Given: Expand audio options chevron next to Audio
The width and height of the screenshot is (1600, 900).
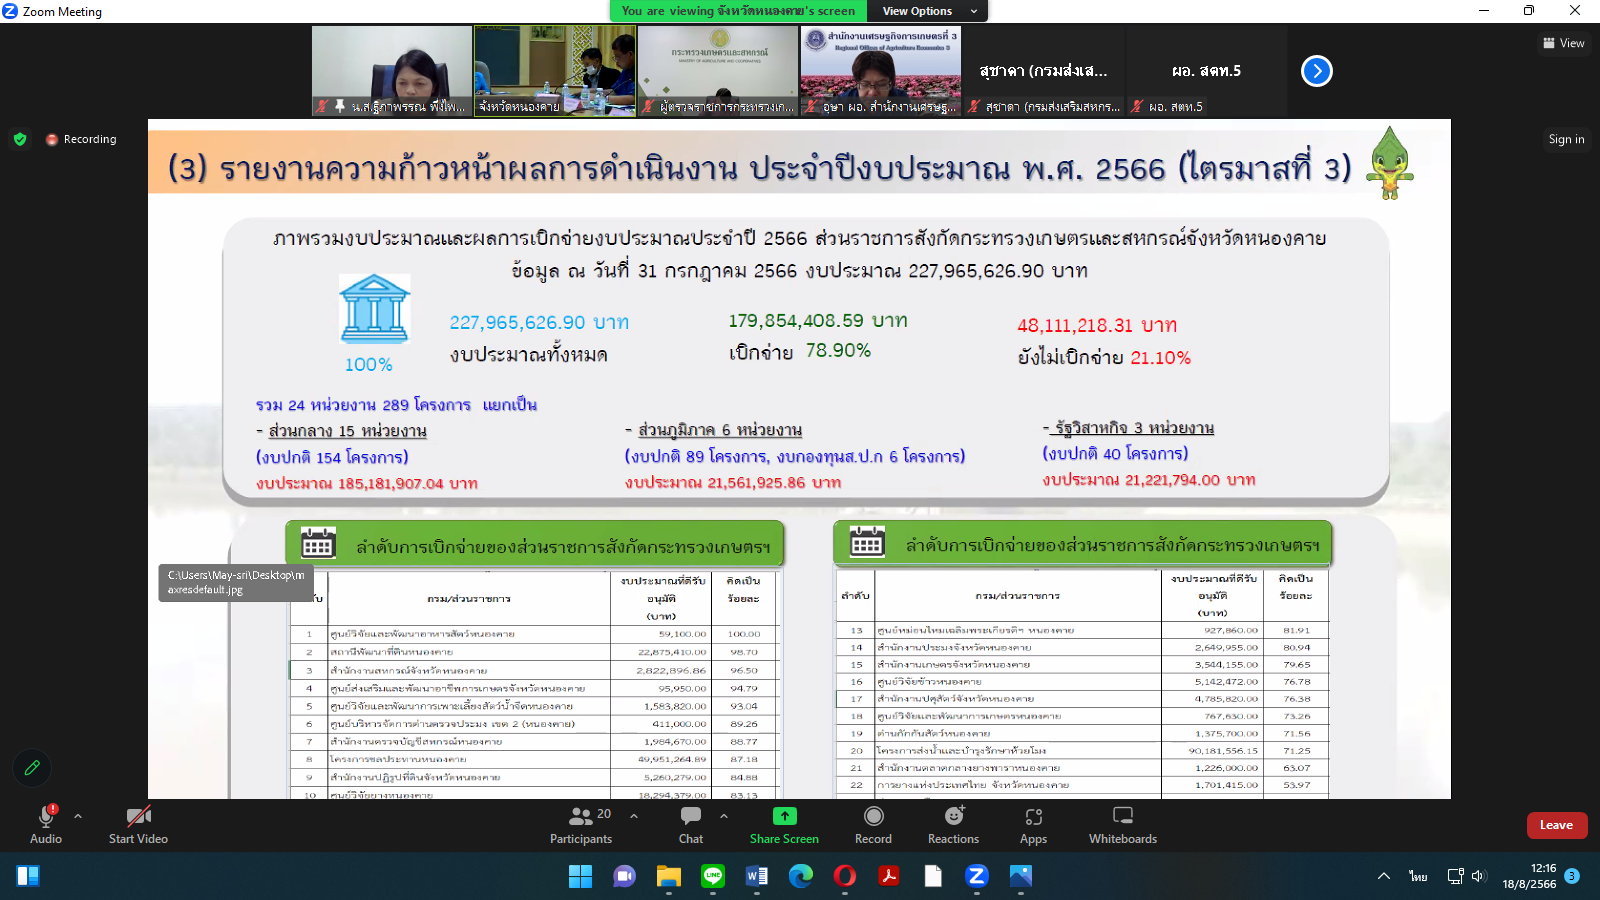Looking at the screenshot, I should click(x=78, y=816).
